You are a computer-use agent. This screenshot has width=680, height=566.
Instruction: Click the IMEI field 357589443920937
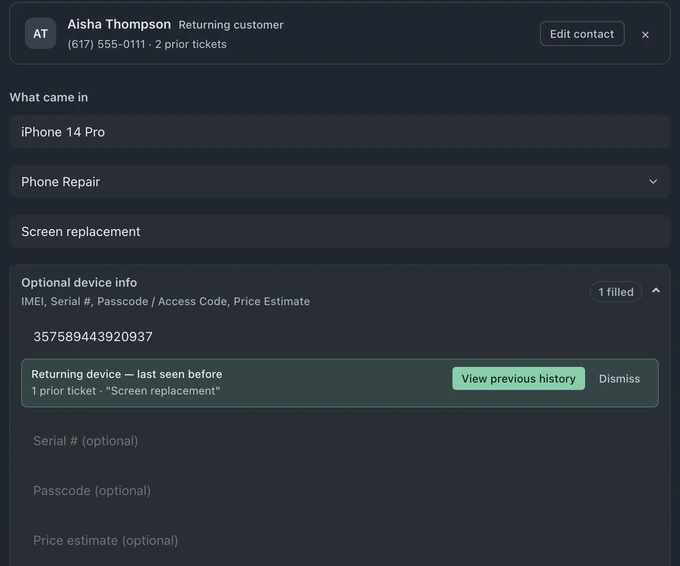pos(340,337)
